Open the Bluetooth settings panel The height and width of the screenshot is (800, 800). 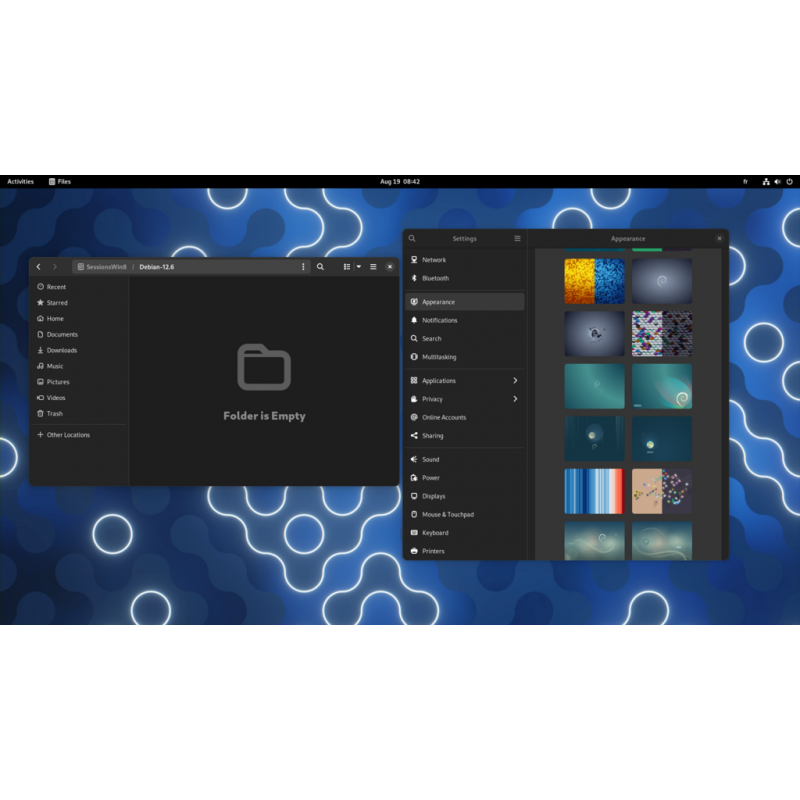click(435, 278)
